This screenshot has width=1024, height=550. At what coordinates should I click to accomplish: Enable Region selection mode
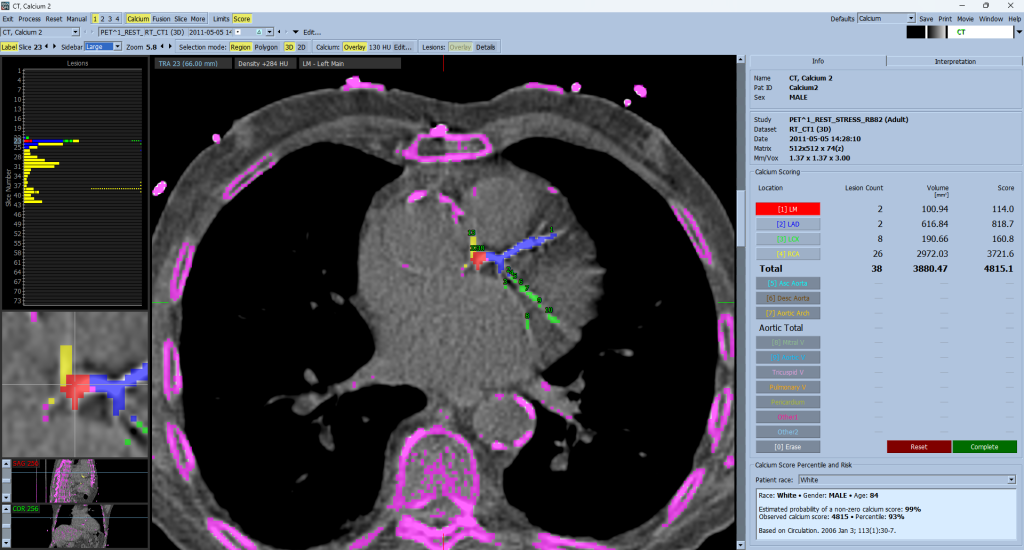[240, 47]
